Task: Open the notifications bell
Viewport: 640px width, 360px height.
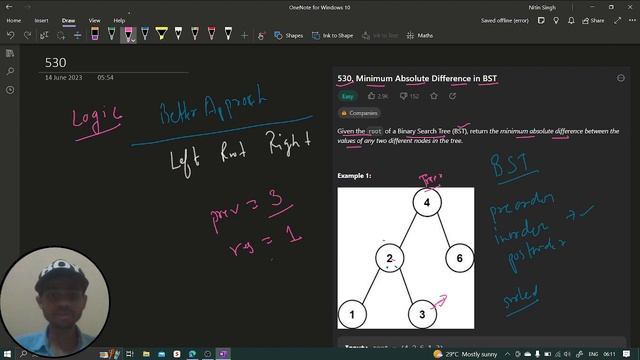Action: click(x=571, y=20)
